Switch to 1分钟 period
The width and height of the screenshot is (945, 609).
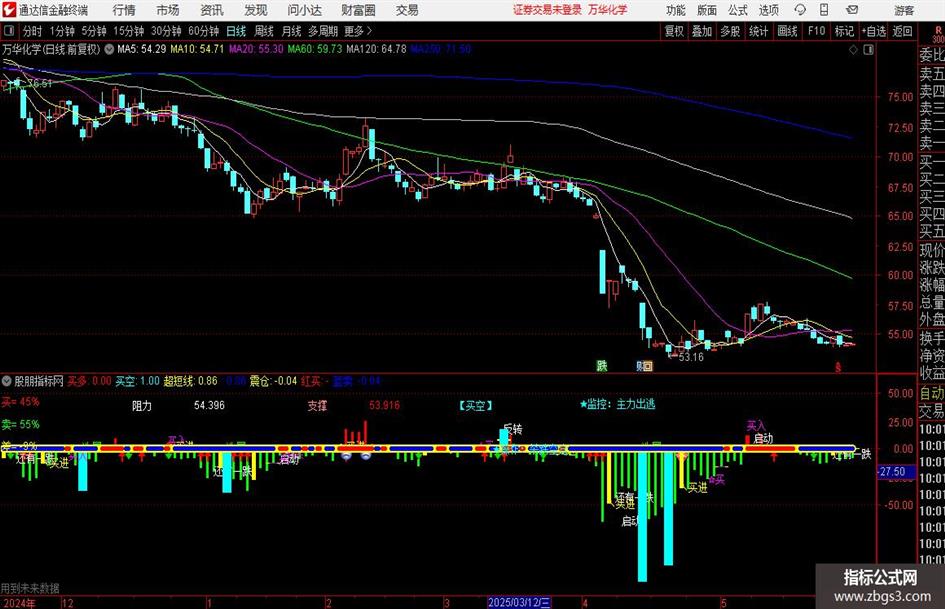click(62, 31)
